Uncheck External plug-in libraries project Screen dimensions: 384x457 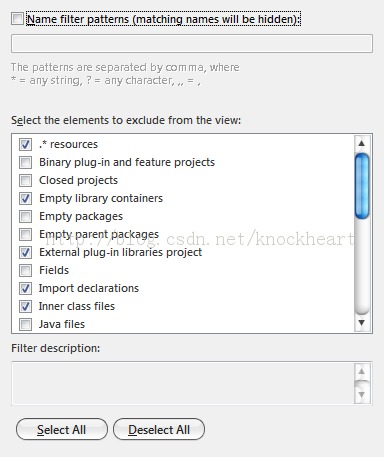tap(25, 253)
